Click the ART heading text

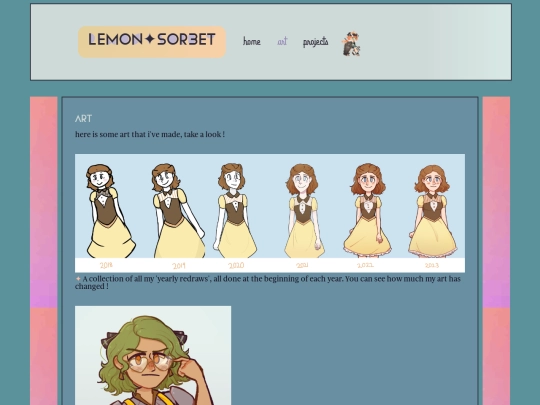point(83,119)
